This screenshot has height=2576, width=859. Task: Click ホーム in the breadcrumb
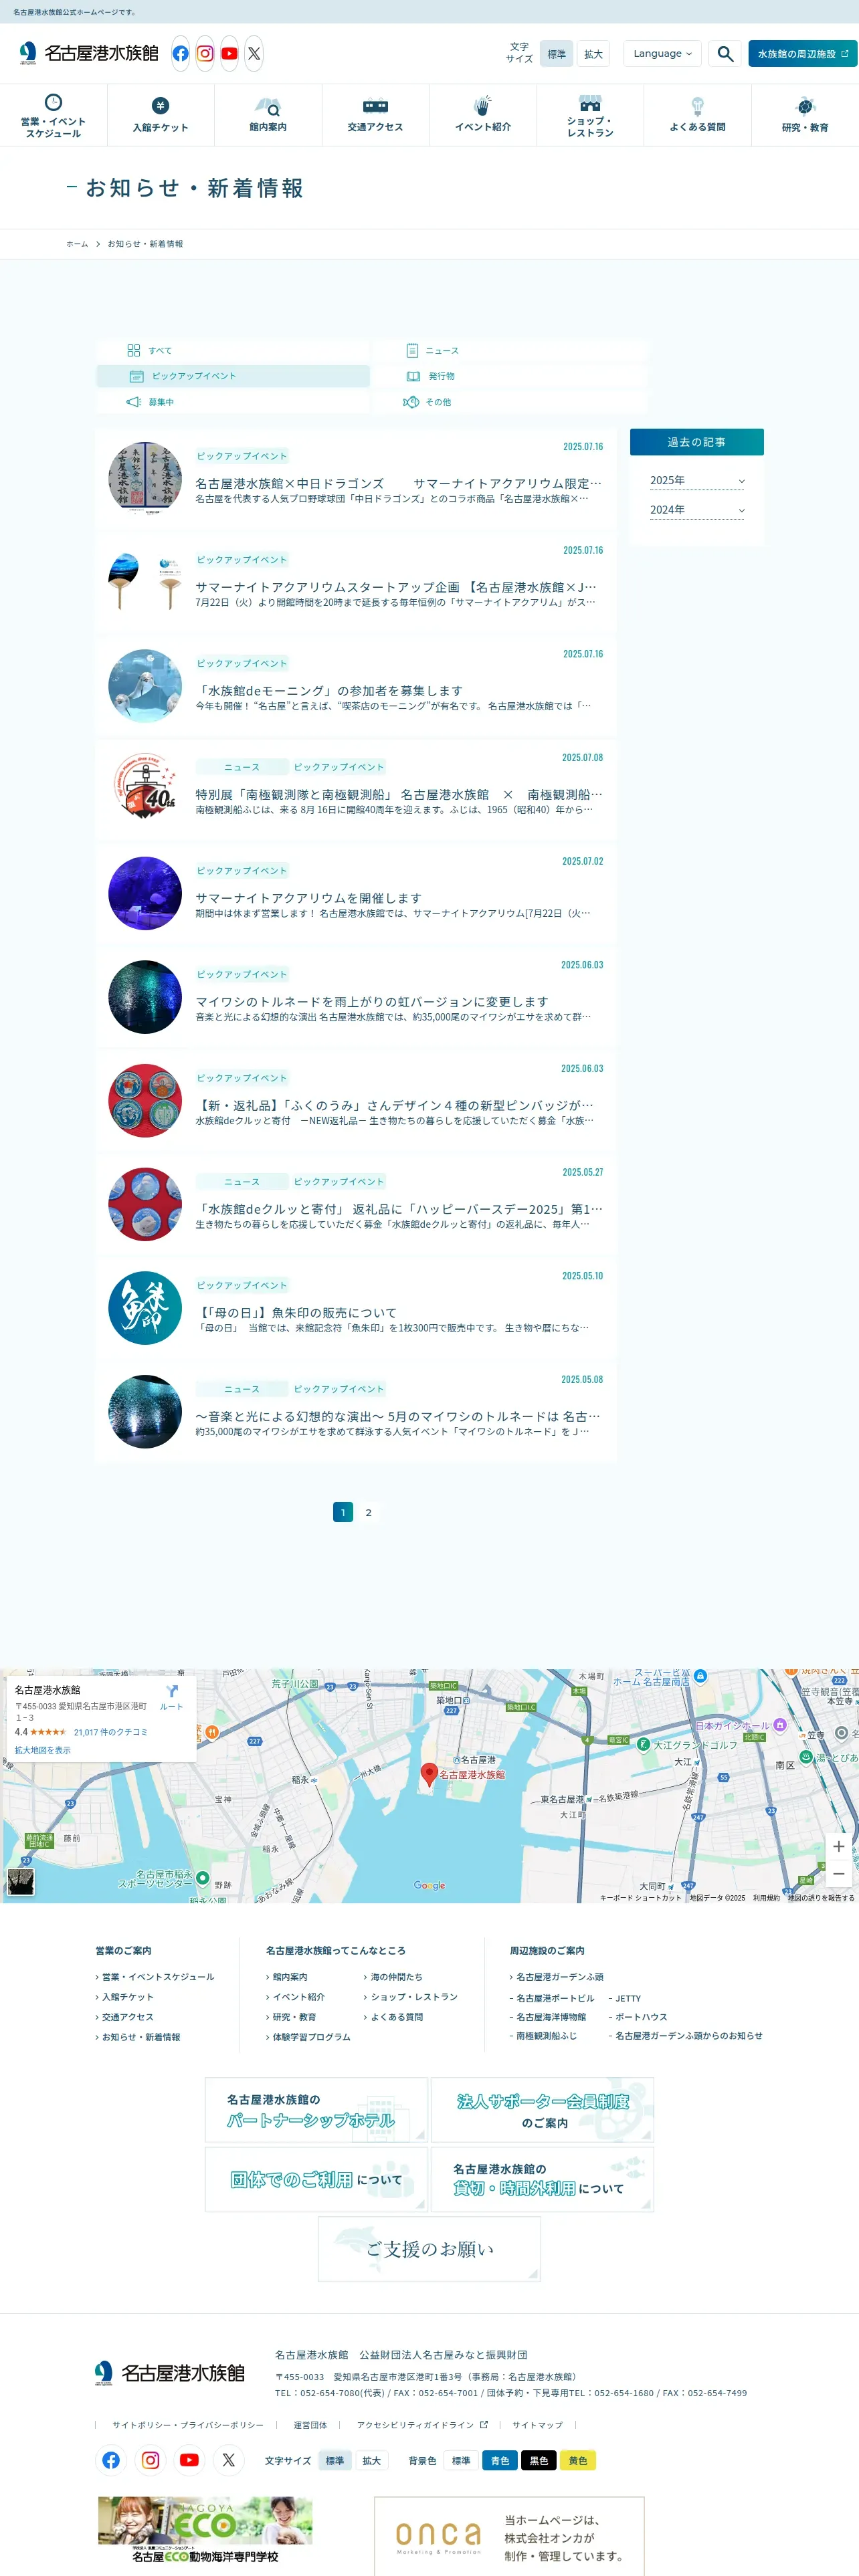tap(77, 244)
